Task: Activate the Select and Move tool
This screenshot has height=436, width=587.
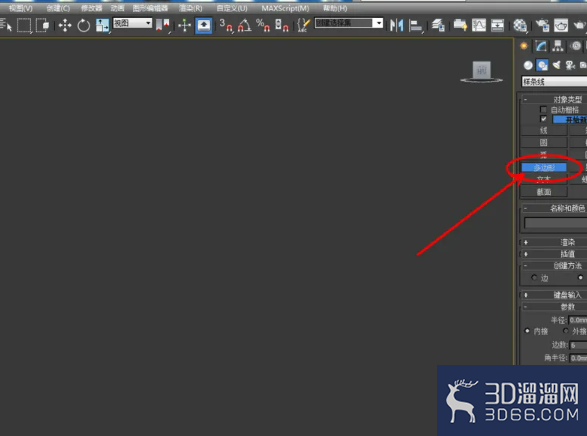Action: [65, 25]
